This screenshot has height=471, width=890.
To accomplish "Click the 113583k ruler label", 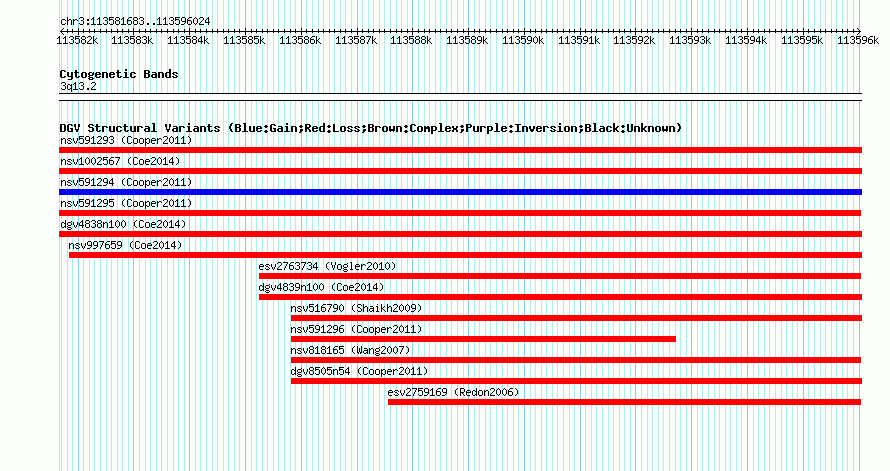I will (132, 40).
